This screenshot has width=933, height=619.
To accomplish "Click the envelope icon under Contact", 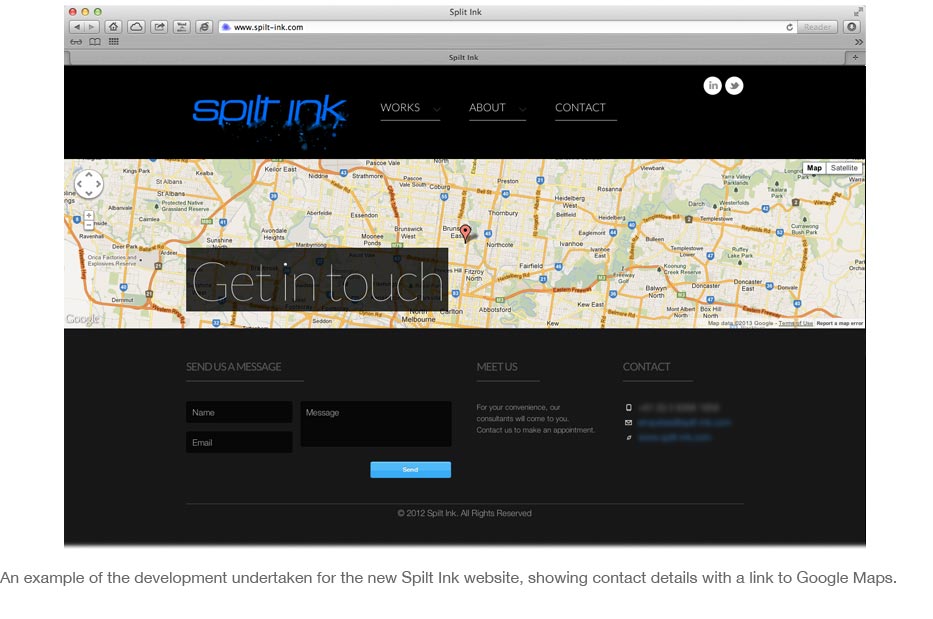I will (628, 423).
